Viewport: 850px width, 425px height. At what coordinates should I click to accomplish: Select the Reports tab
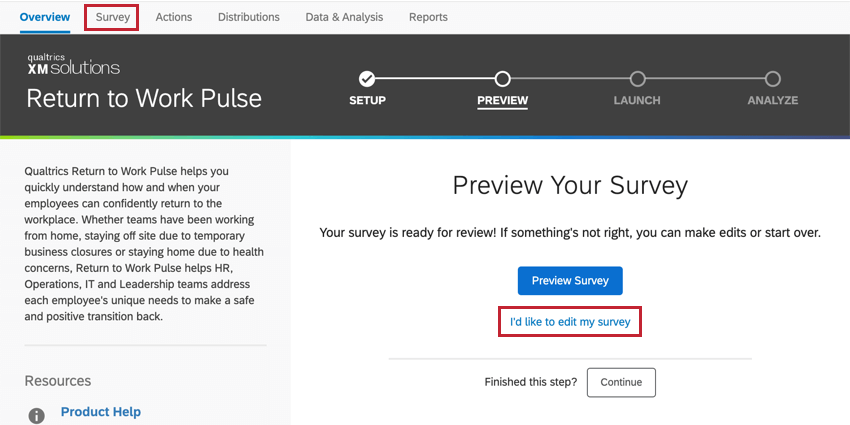pyautogui.click(x=428, y=17)
